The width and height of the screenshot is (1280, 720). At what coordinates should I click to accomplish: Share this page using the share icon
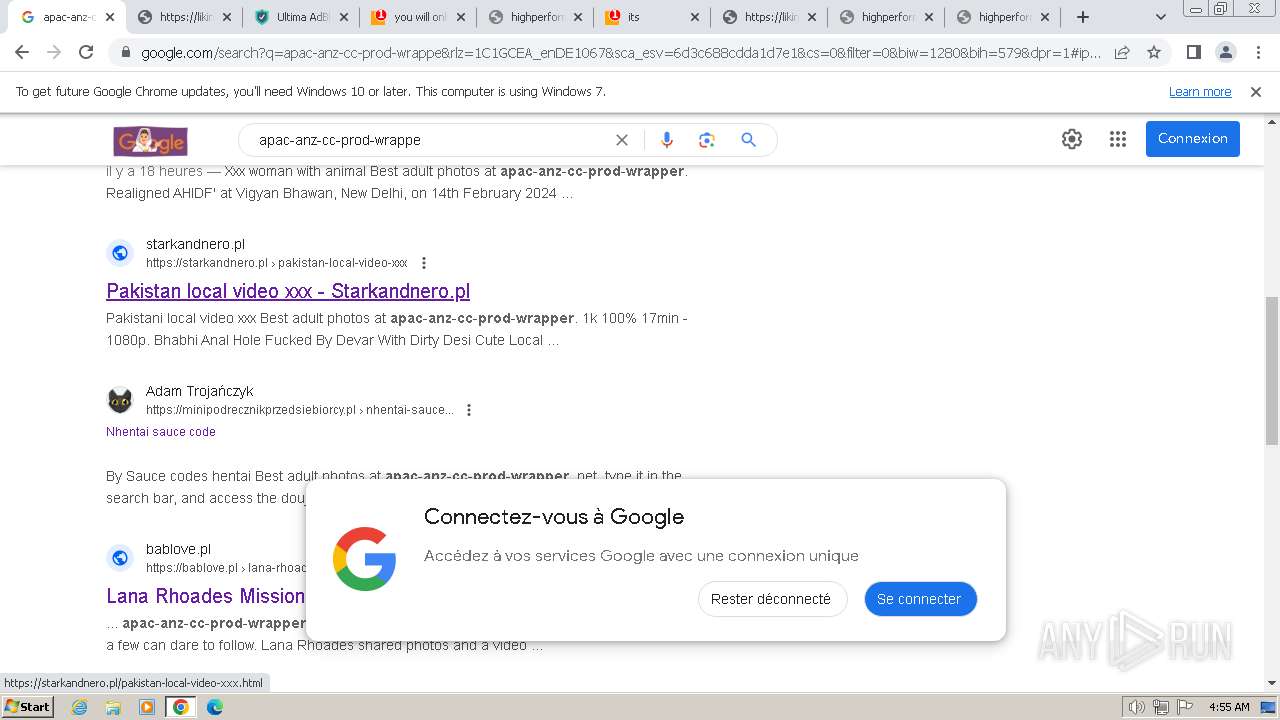pos(1122,52)
